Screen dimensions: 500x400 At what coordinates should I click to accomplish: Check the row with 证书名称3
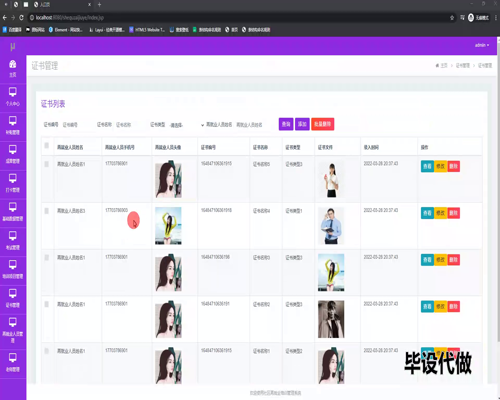[47, 257]
